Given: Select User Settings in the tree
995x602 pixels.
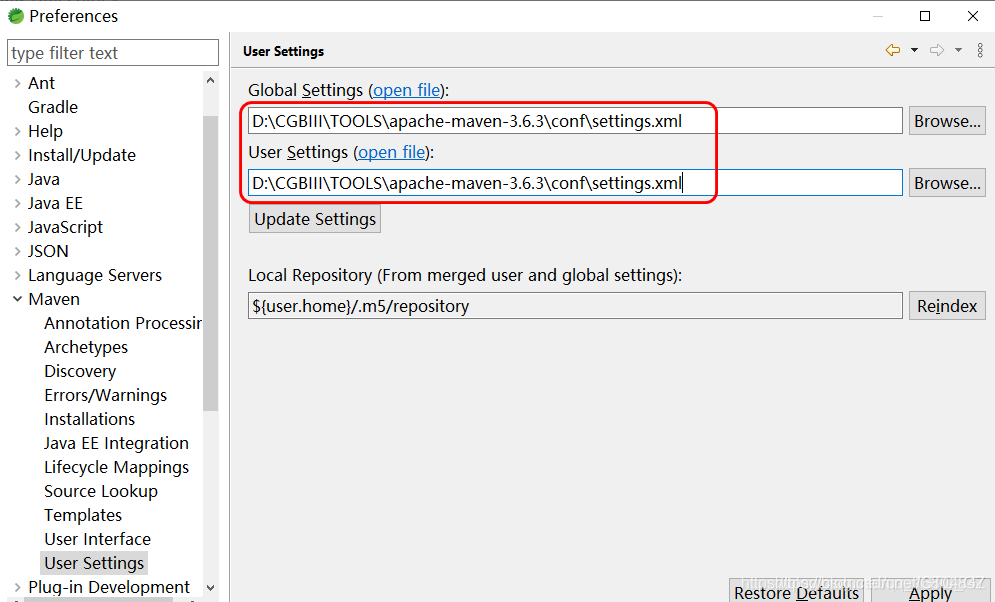Looking at the screenshot, I should click(x=94, y=563).
